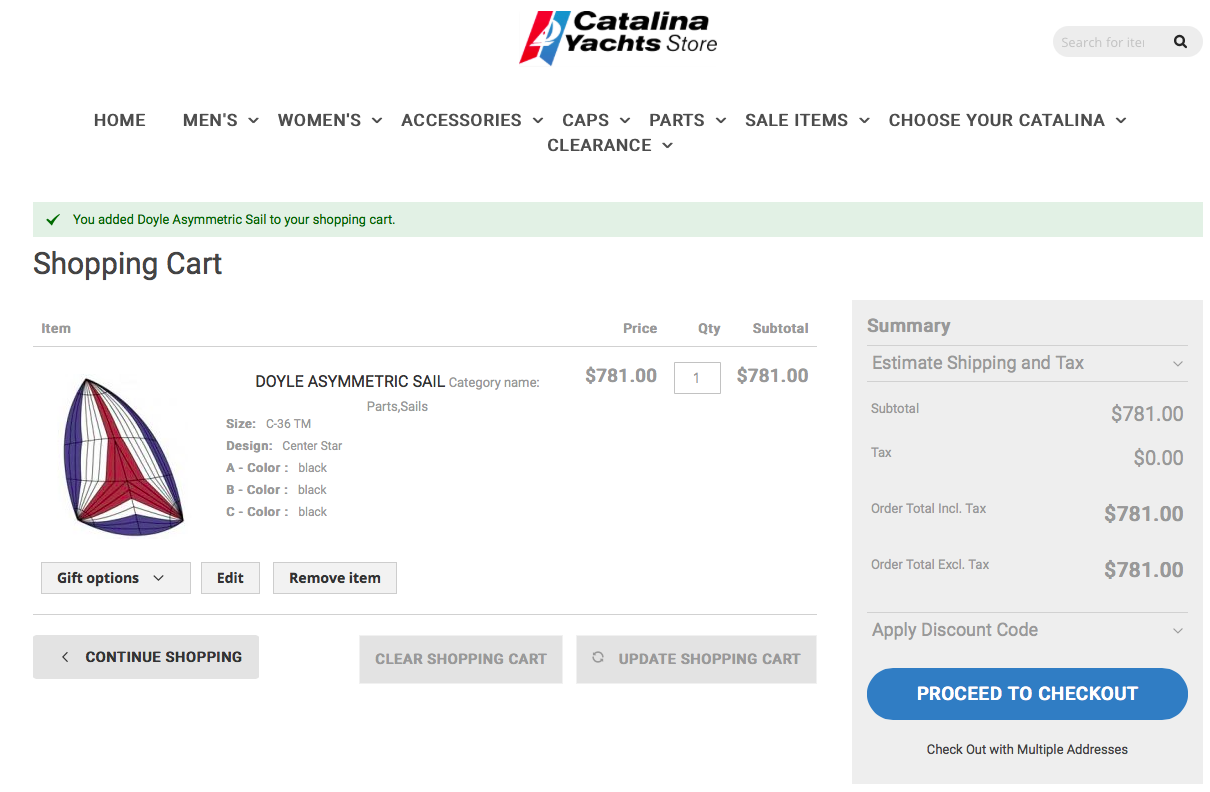
Task: Open the CAPS menu
Action: 585,120
